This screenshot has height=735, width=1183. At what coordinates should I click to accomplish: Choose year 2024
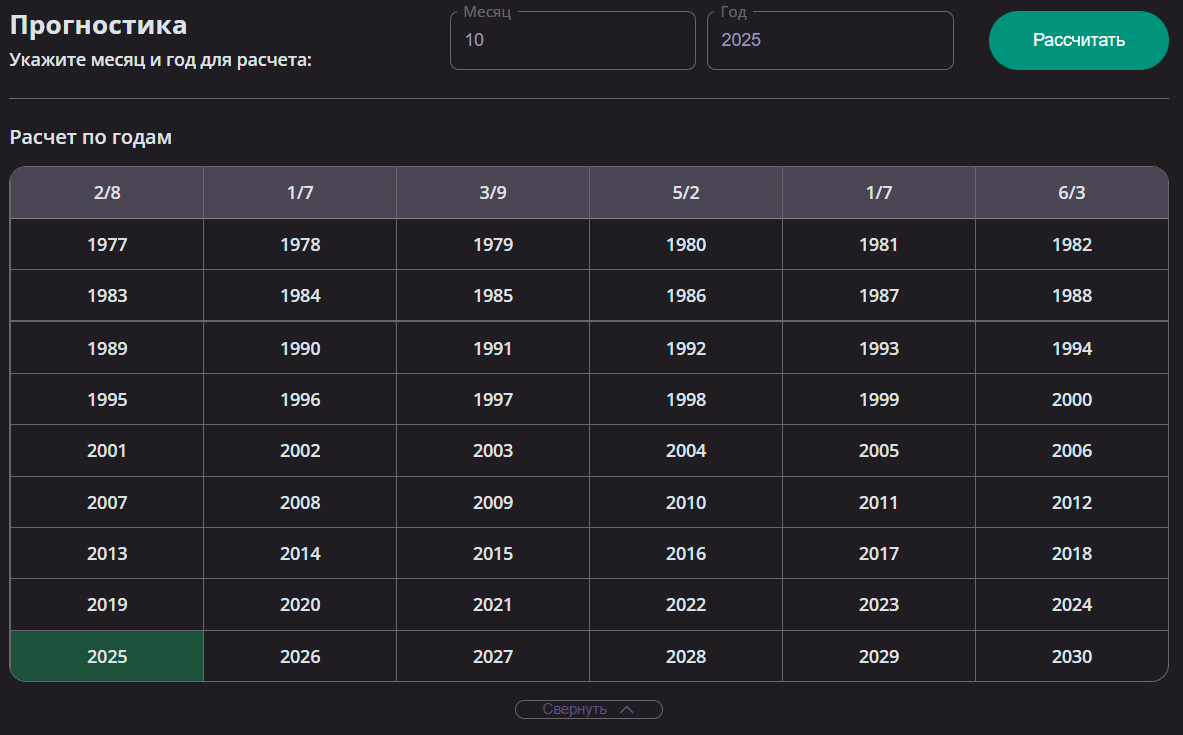(1072, 604)
